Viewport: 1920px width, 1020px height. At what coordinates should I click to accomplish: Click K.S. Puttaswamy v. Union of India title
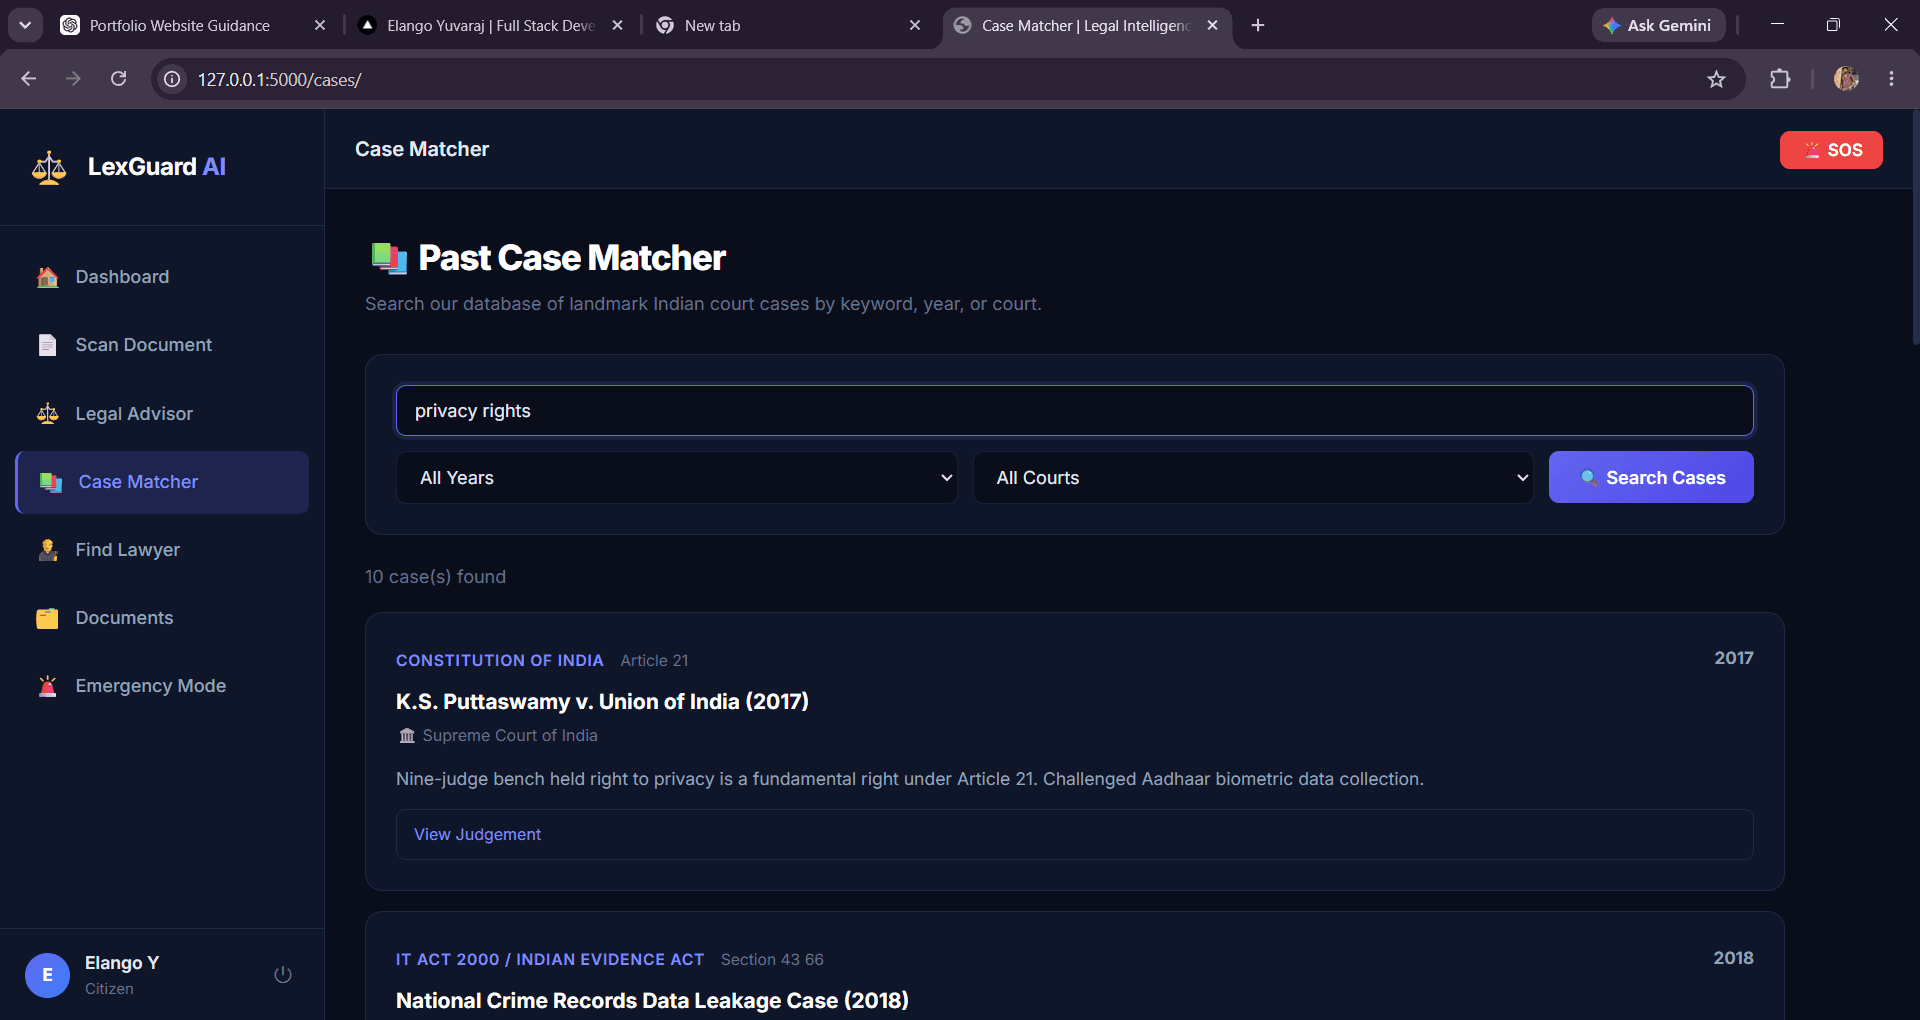pyautogui.click(x=602, y=701)
